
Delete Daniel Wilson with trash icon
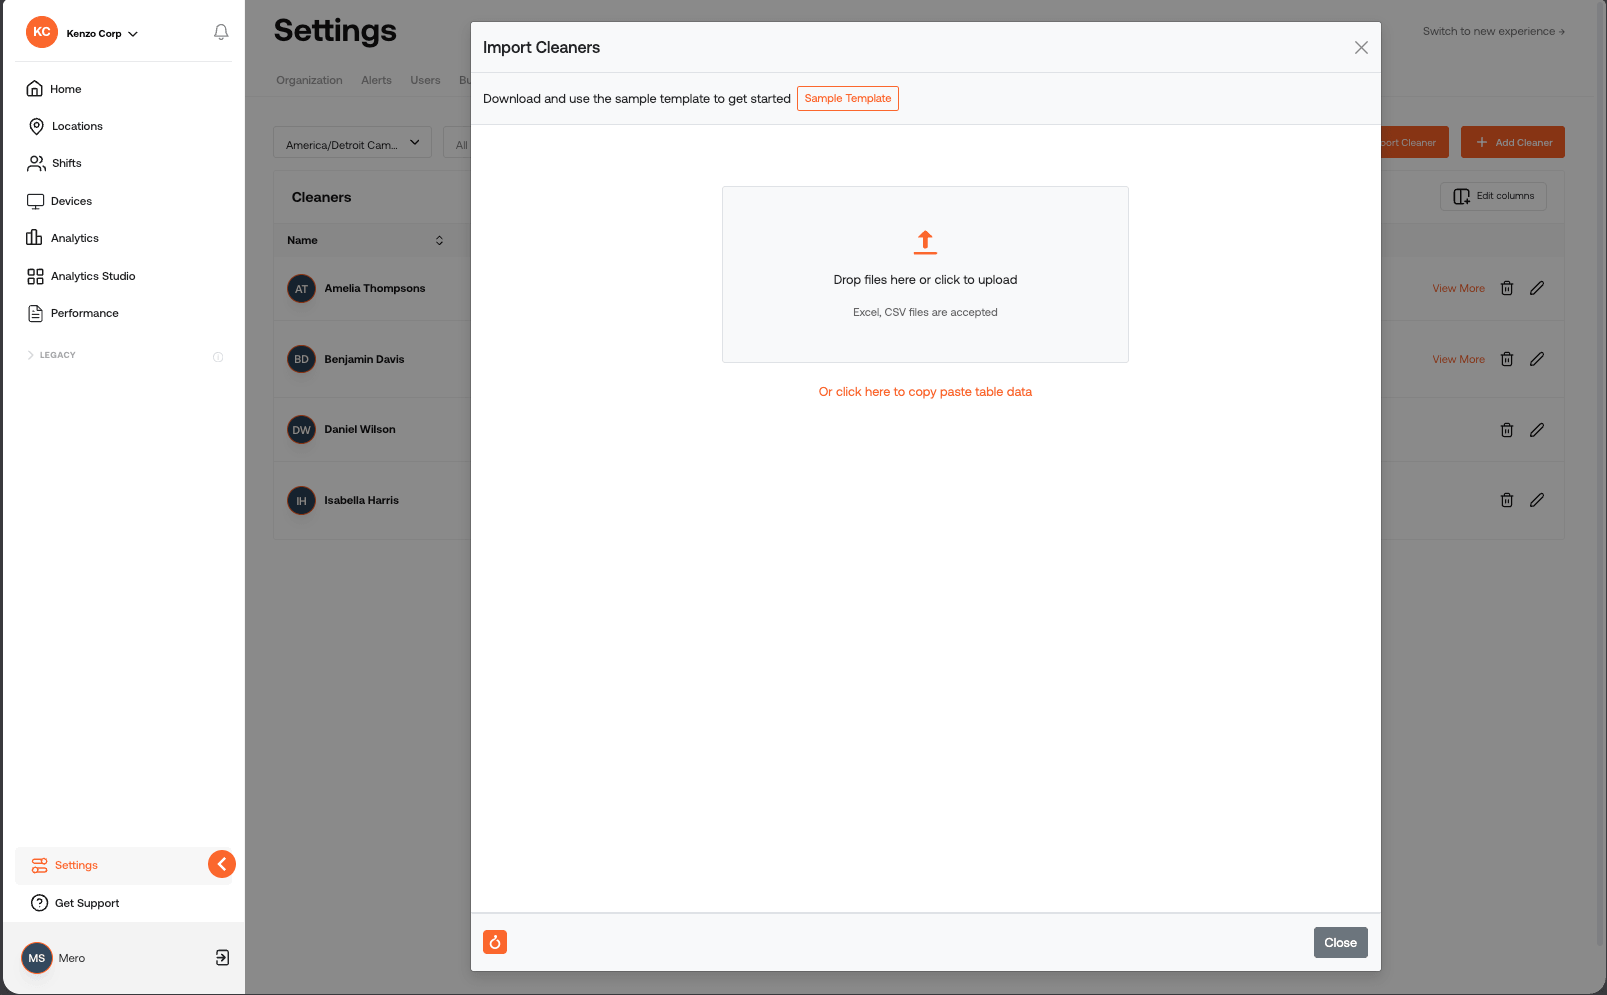click(1507, 430)
